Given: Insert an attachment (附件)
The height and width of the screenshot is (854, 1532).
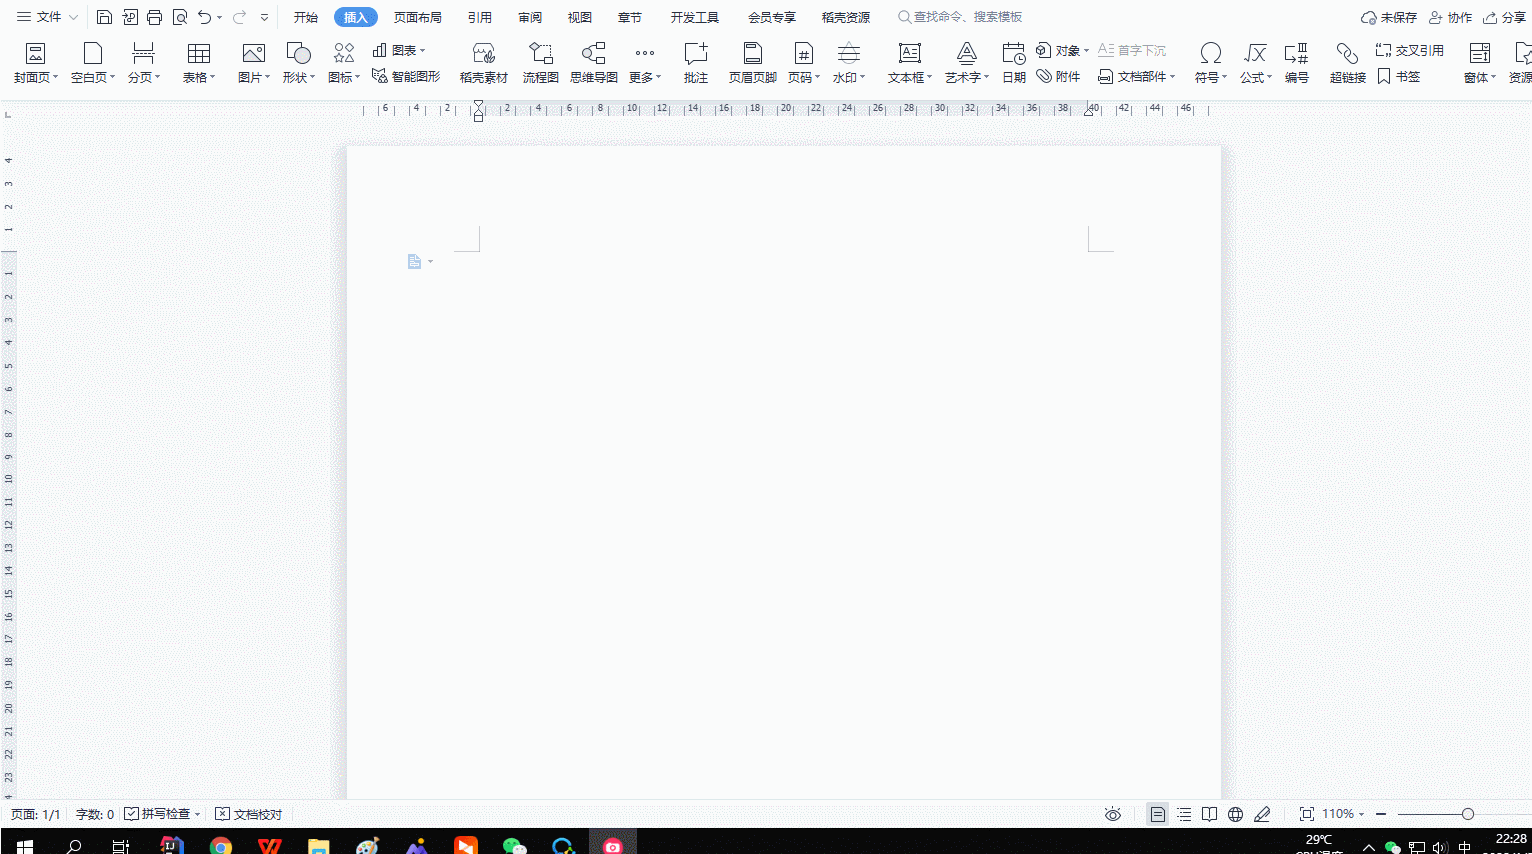Looking at the screenshot, I should pos(1058,76).
